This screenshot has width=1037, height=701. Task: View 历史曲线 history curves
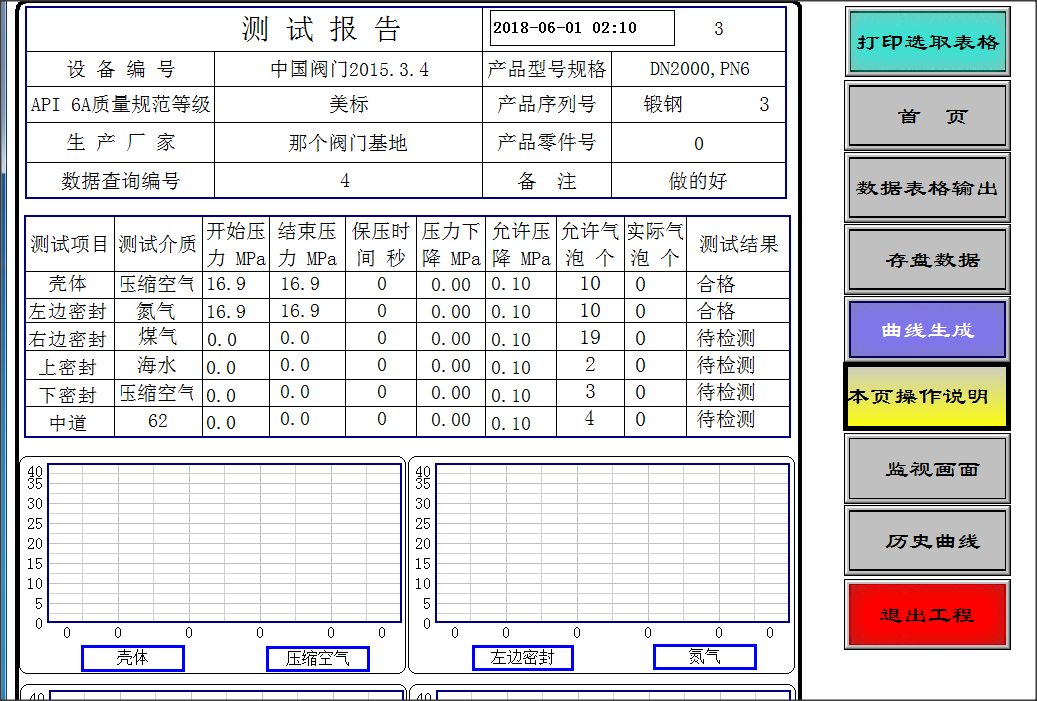coord(926,541)
